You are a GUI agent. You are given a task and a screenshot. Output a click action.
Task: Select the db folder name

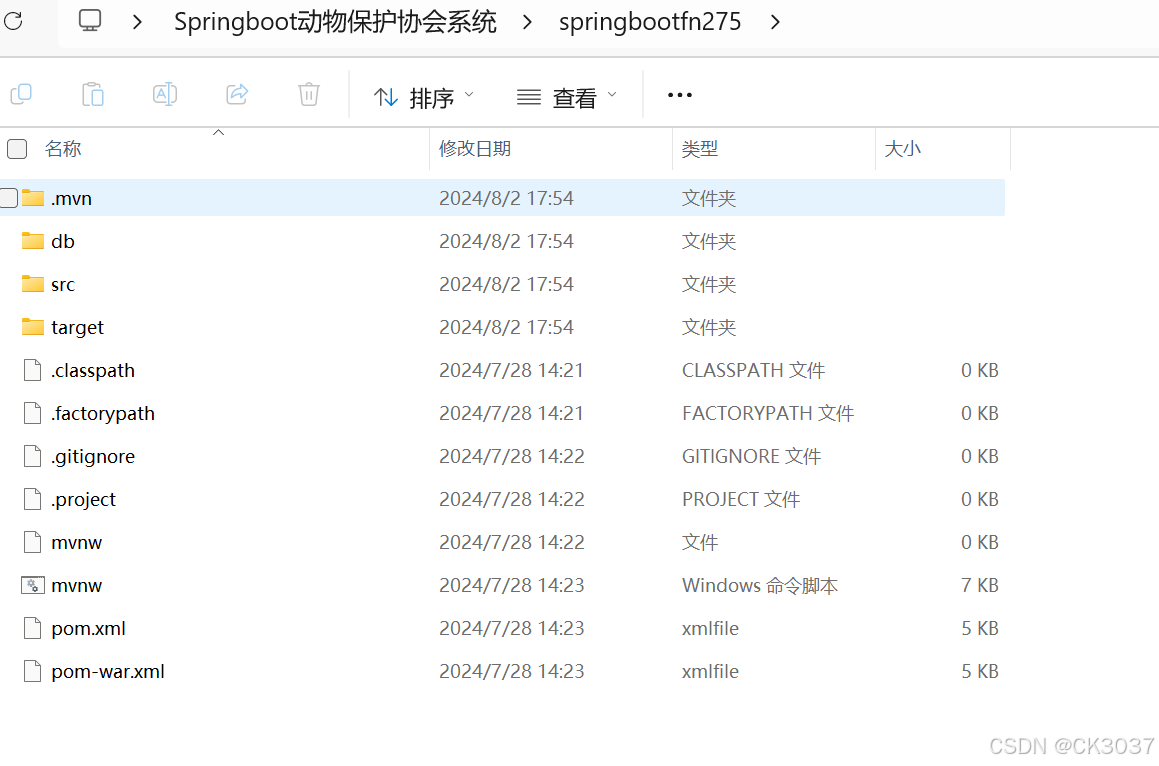(x=63, y=242)
